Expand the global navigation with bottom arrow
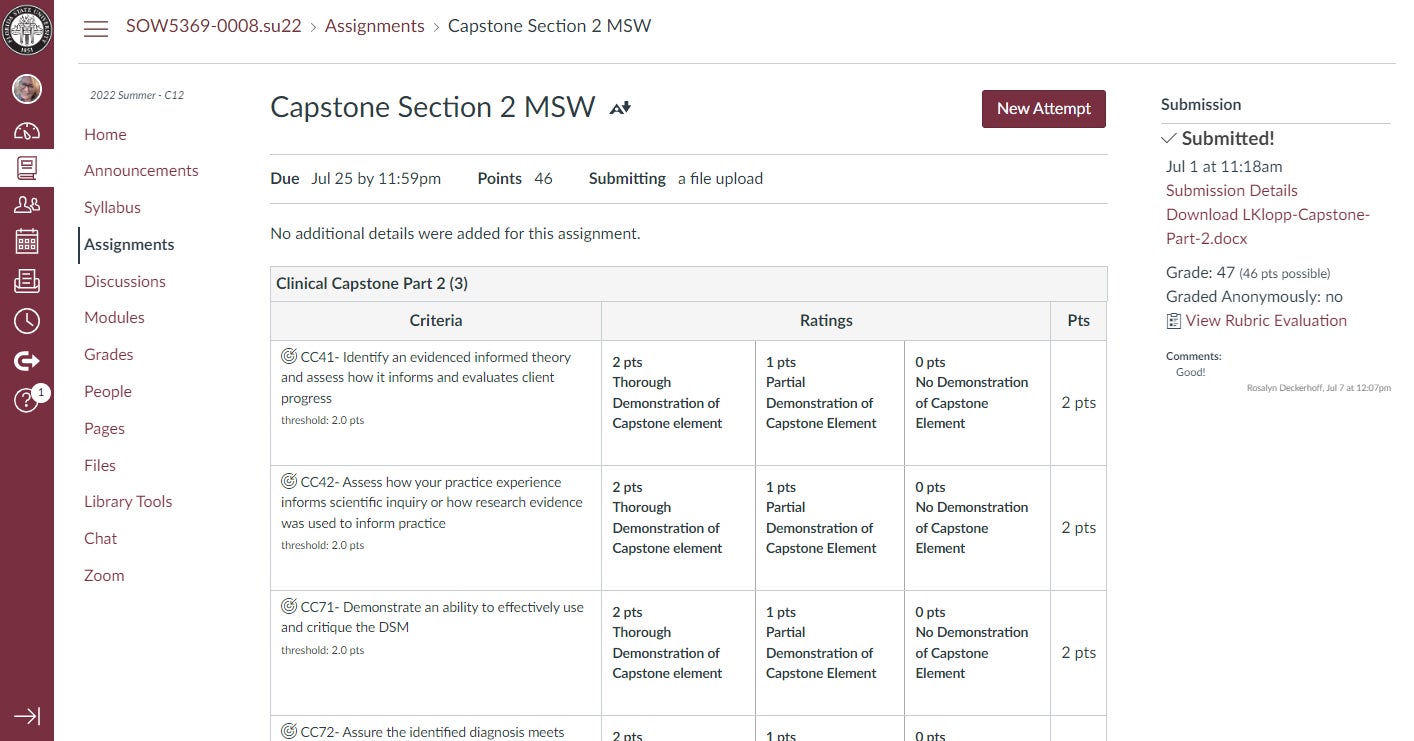Screen dimensions: 1414x741 tap(27, 716)
